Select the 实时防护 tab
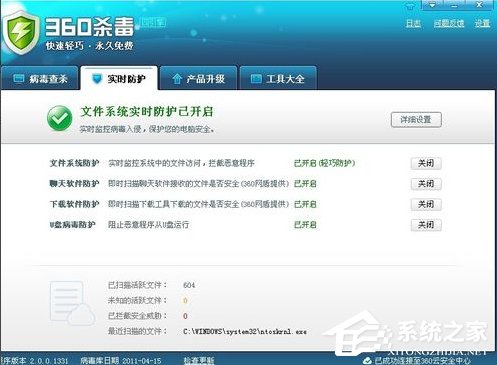Image resolution: width=497 pixels, height=365 pixels. point(119,79)
